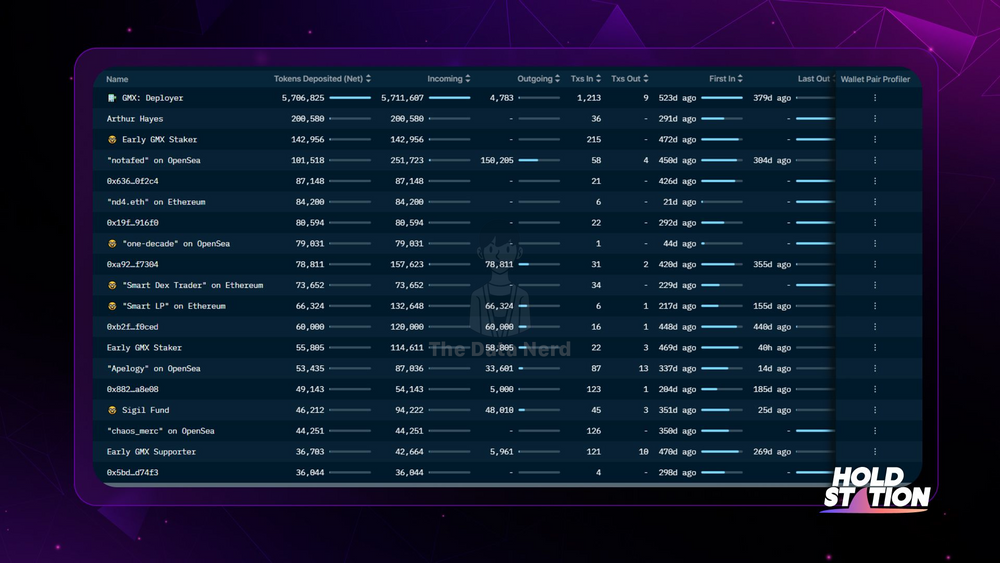Screen dimensions: 1000x563
Task: Open three-dot menu for Early GMX Supporter row
Action: 875,451
